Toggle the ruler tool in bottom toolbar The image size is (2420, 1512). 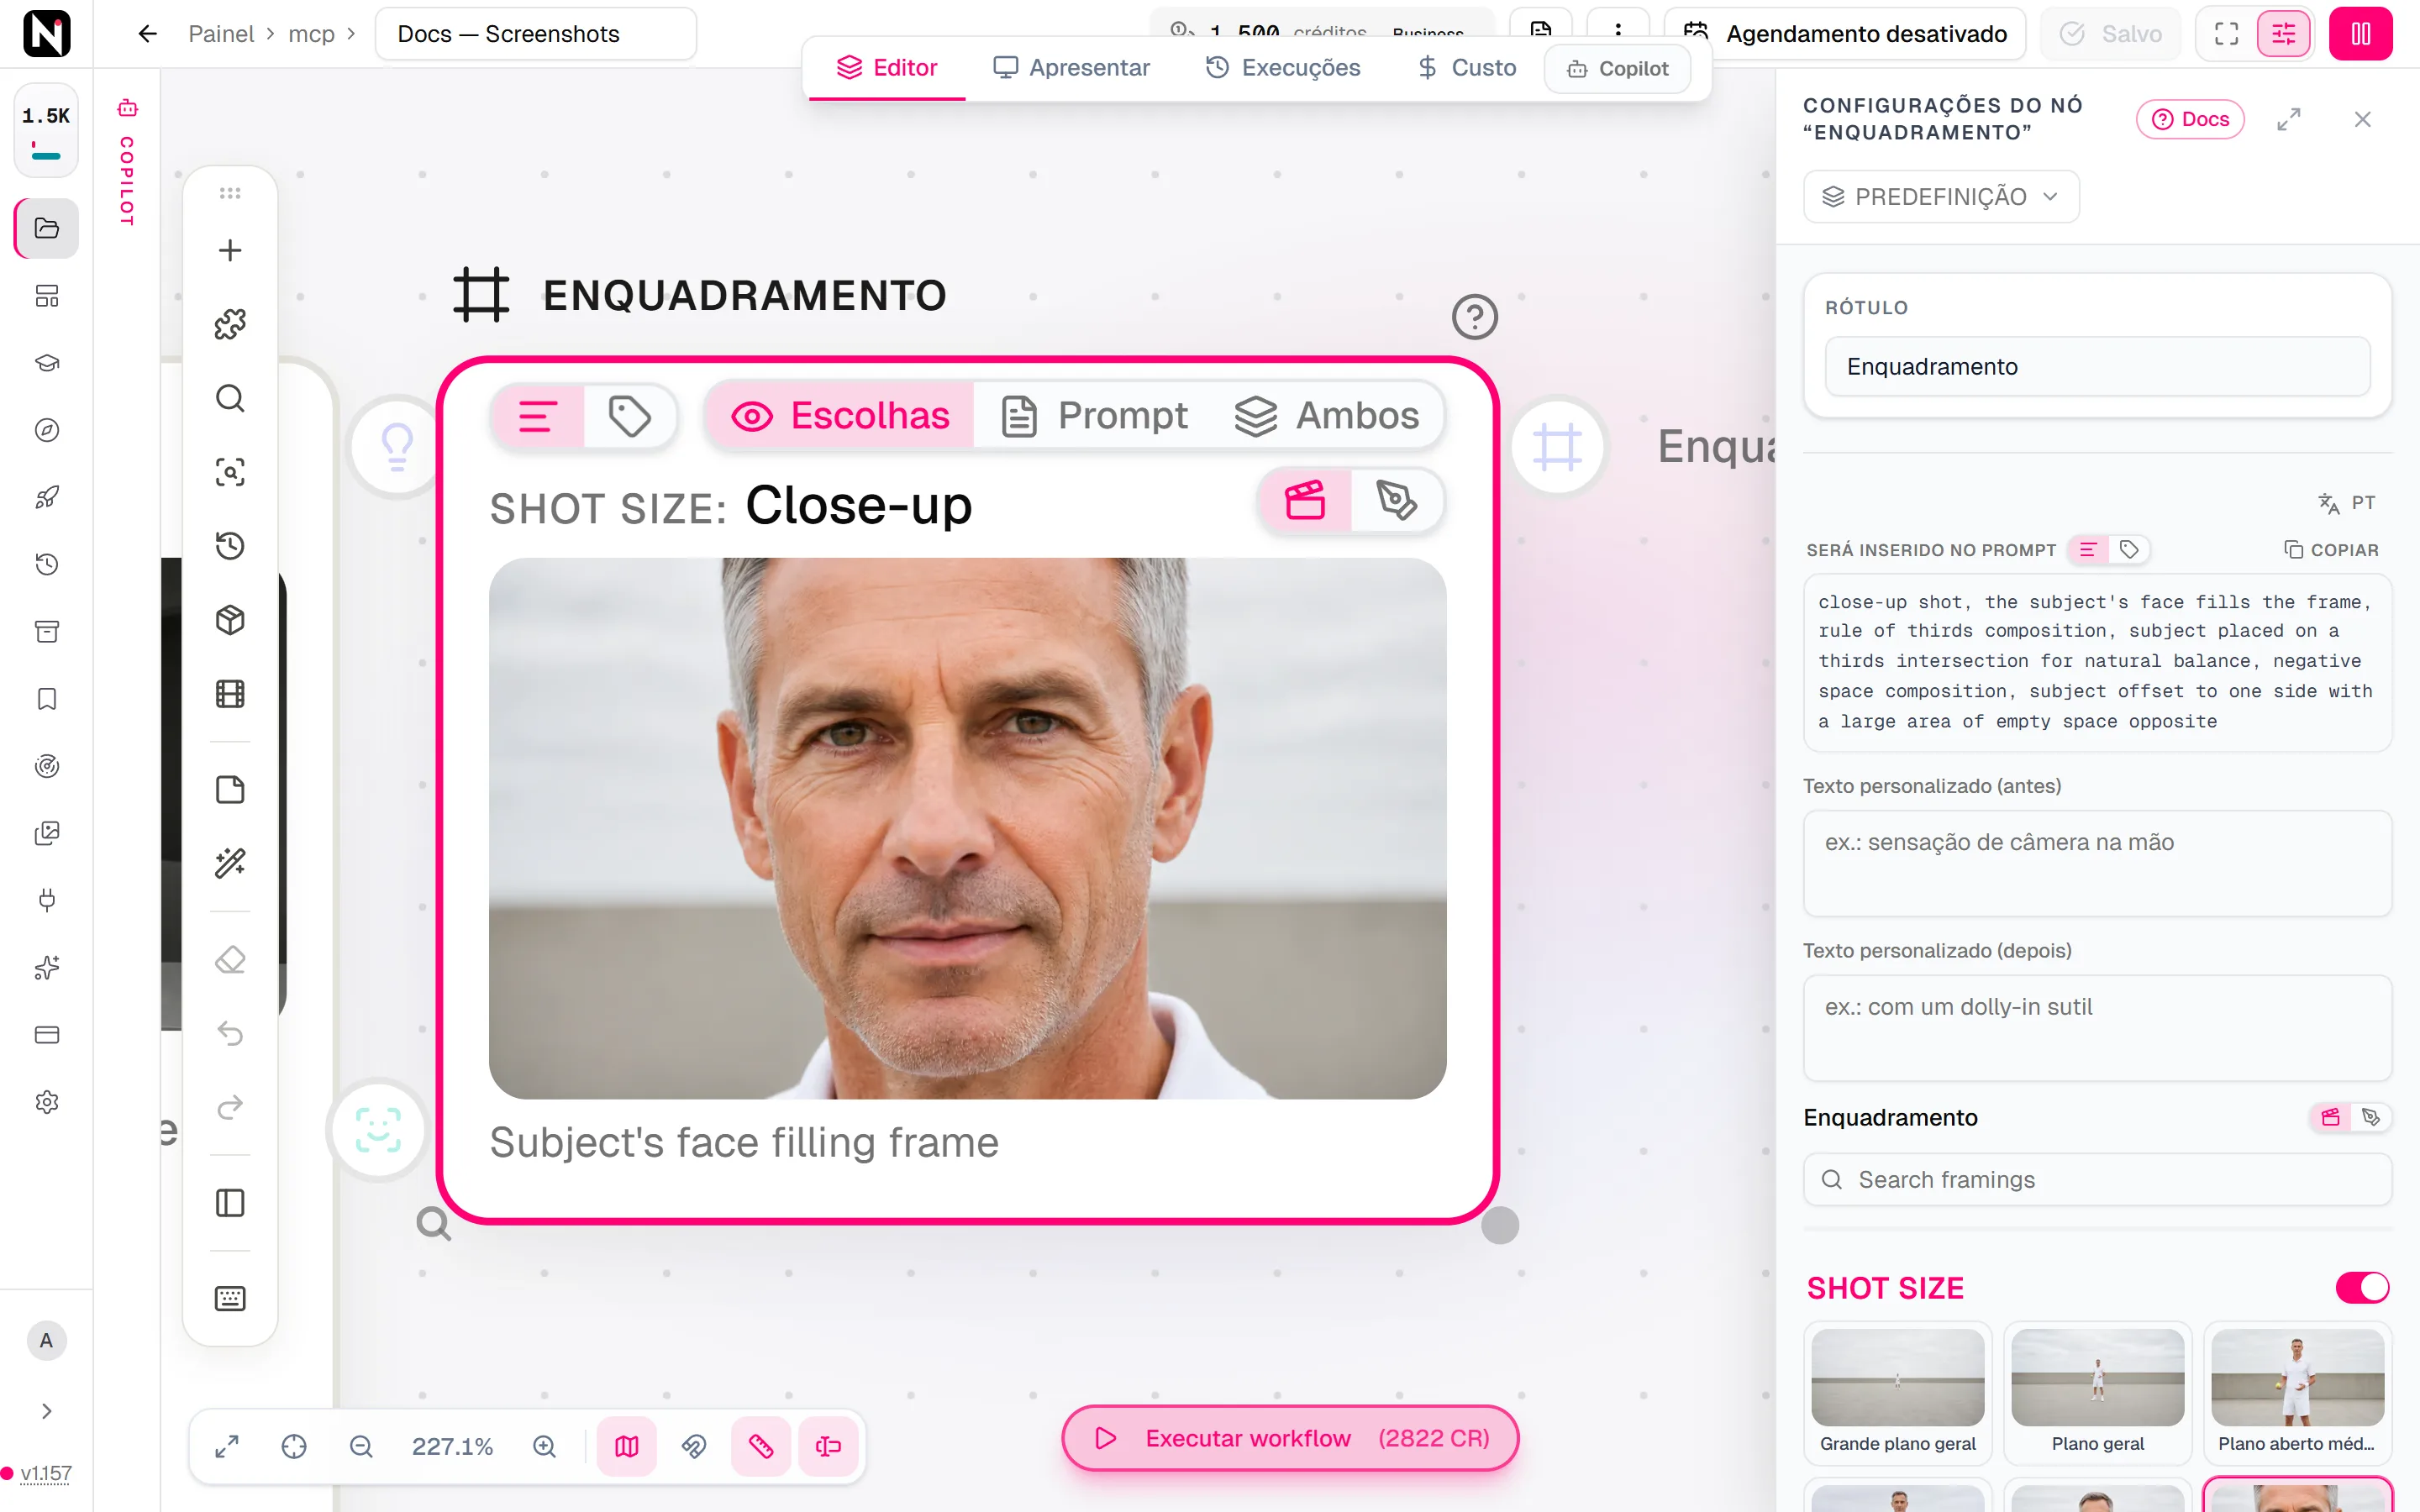pos(761,1446)
